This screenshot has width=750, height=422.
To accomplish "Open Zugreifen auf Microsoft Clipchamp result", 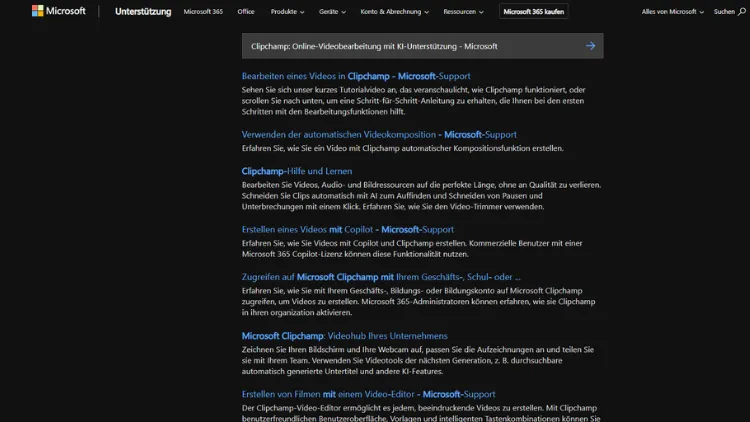I will pos(381,277).
